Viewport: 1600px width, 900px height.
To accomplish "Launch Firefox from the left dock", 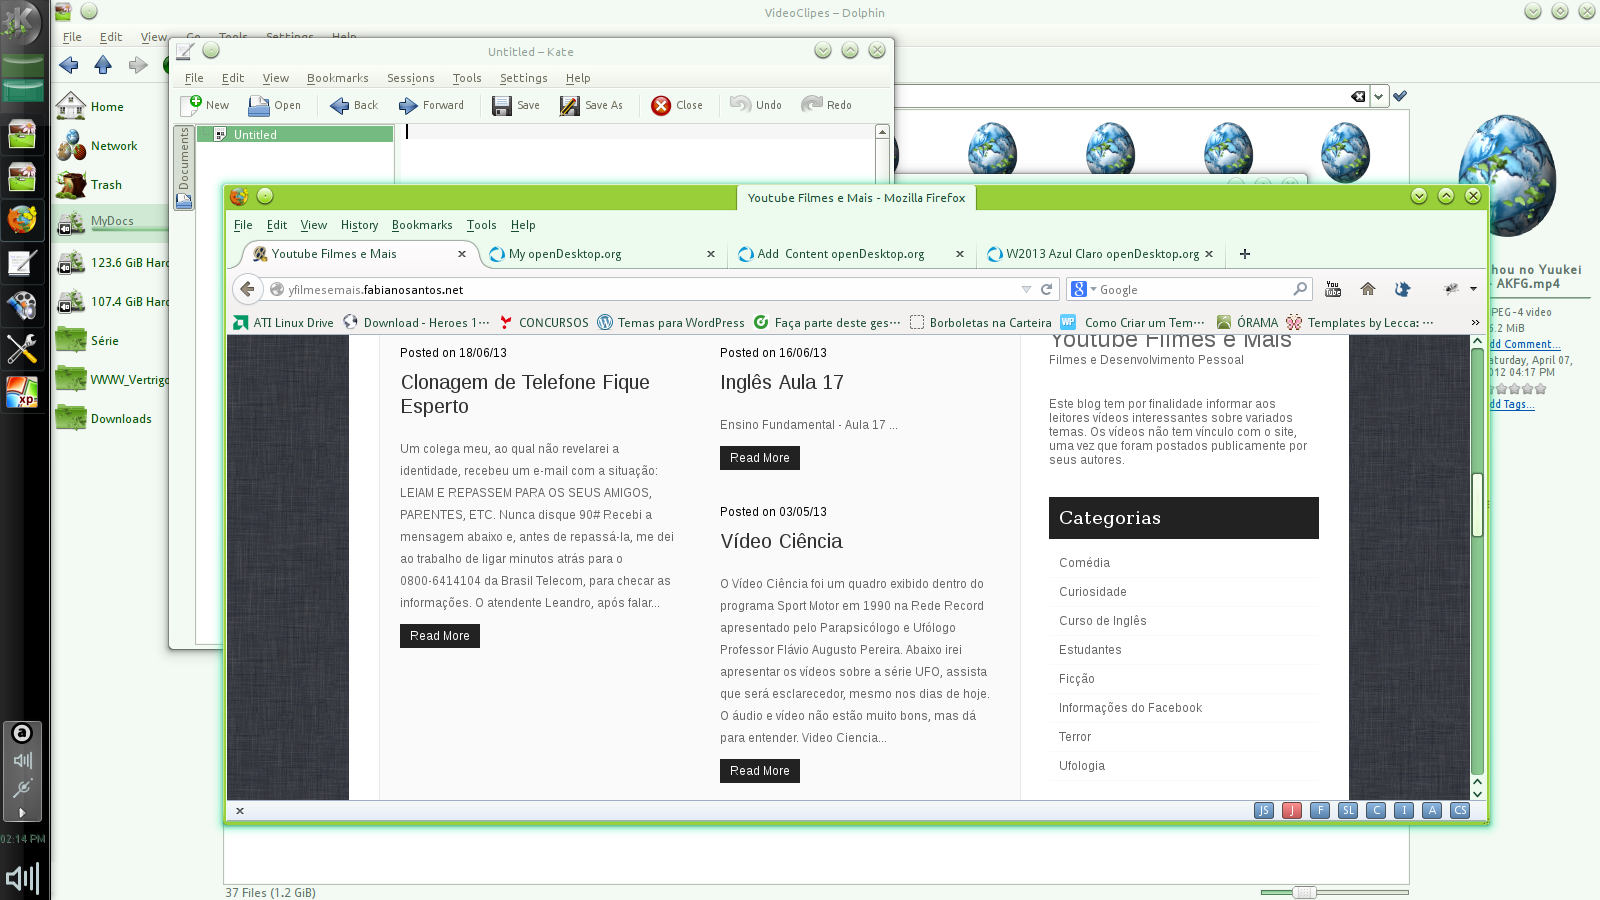I will point(22,219).
